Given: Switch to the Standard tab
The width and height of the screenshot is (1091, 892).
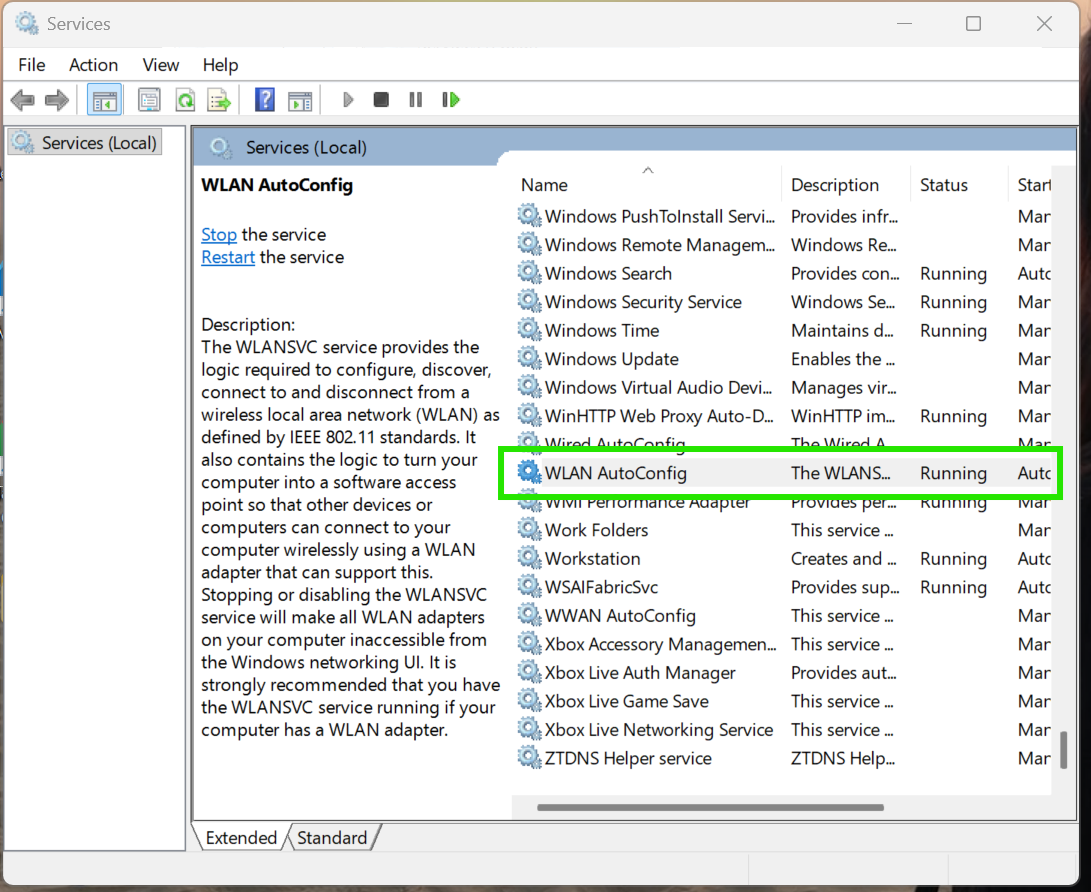Looking at the screenshot, I should click(332, 837).
